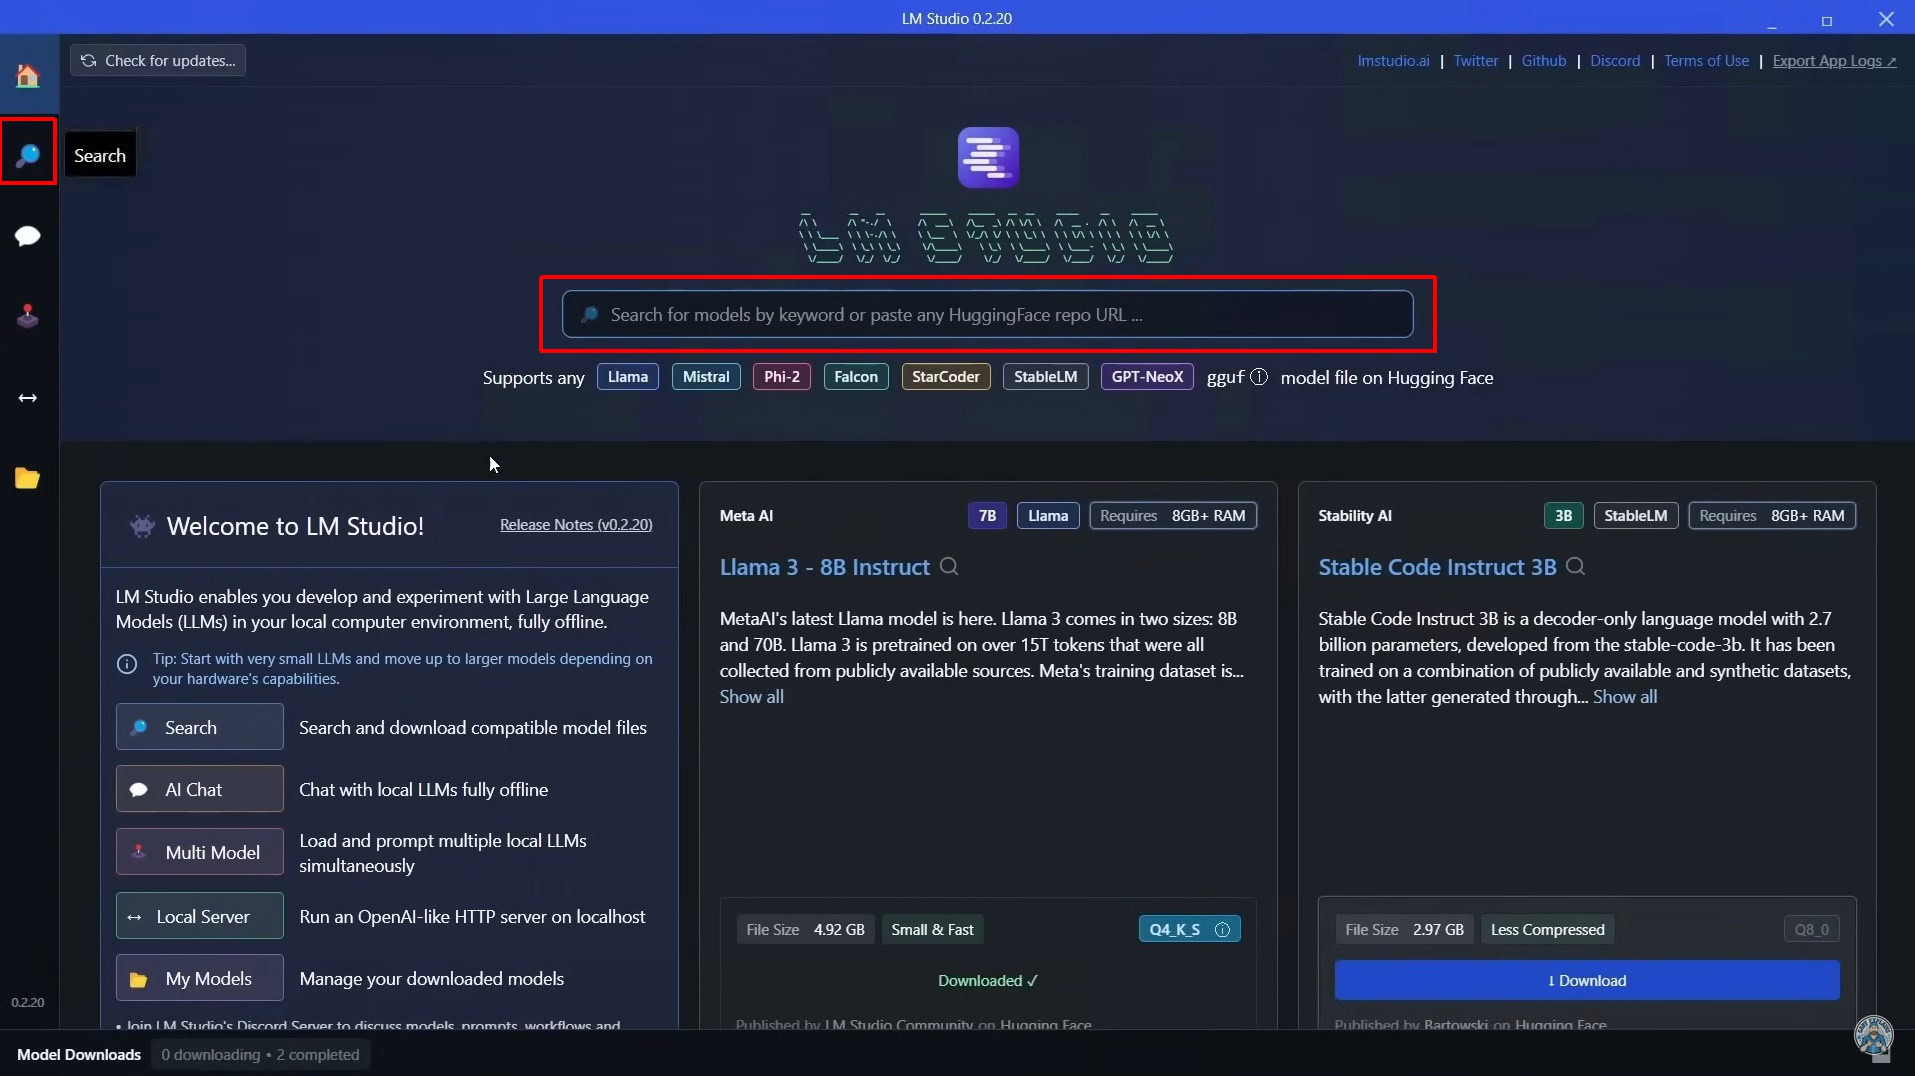This screenshot has height=1076, width=1915.
Task: Click the 7B badge on Meta AI card
Action: point(987,516)
